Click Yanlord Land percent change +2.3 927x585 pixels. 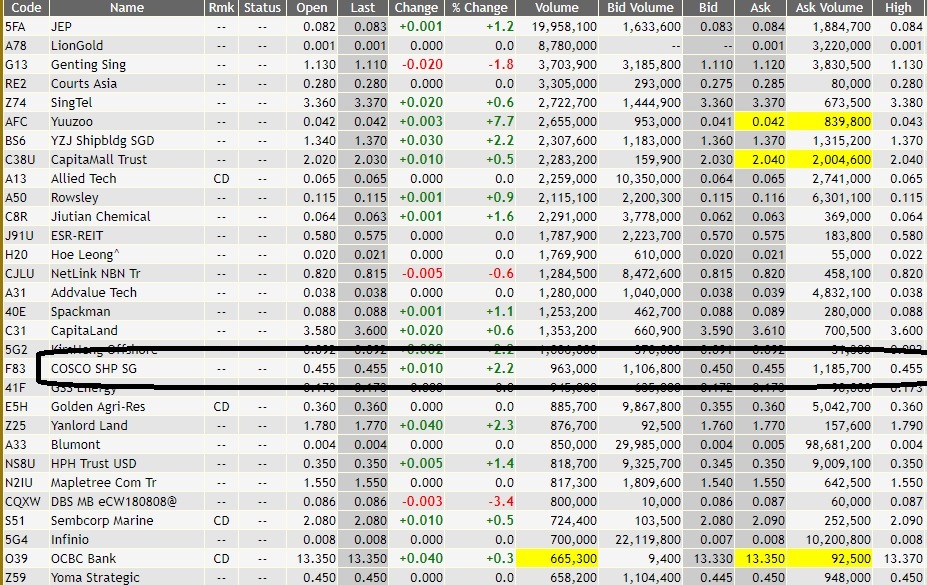[x=500, y=425]
